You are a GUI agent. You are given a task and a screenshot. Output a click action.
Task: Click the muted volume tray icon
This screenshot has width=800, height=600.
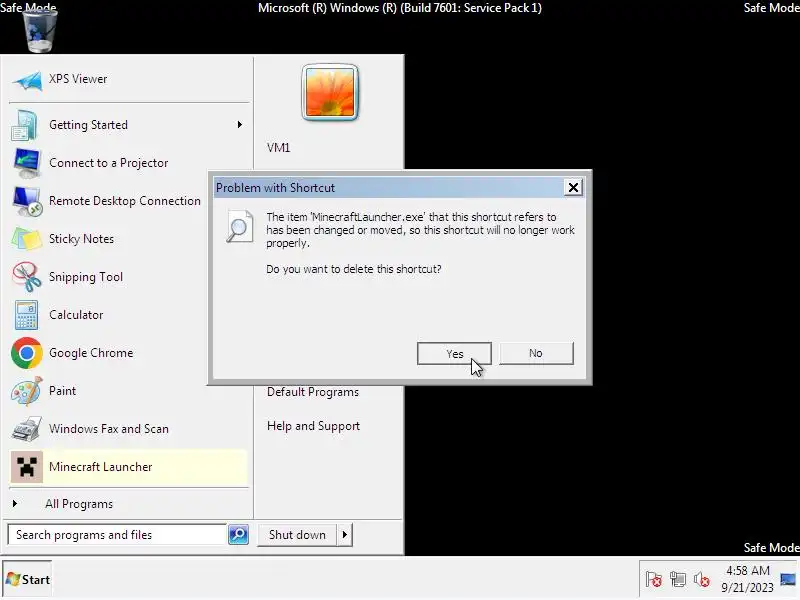point(702,580)
